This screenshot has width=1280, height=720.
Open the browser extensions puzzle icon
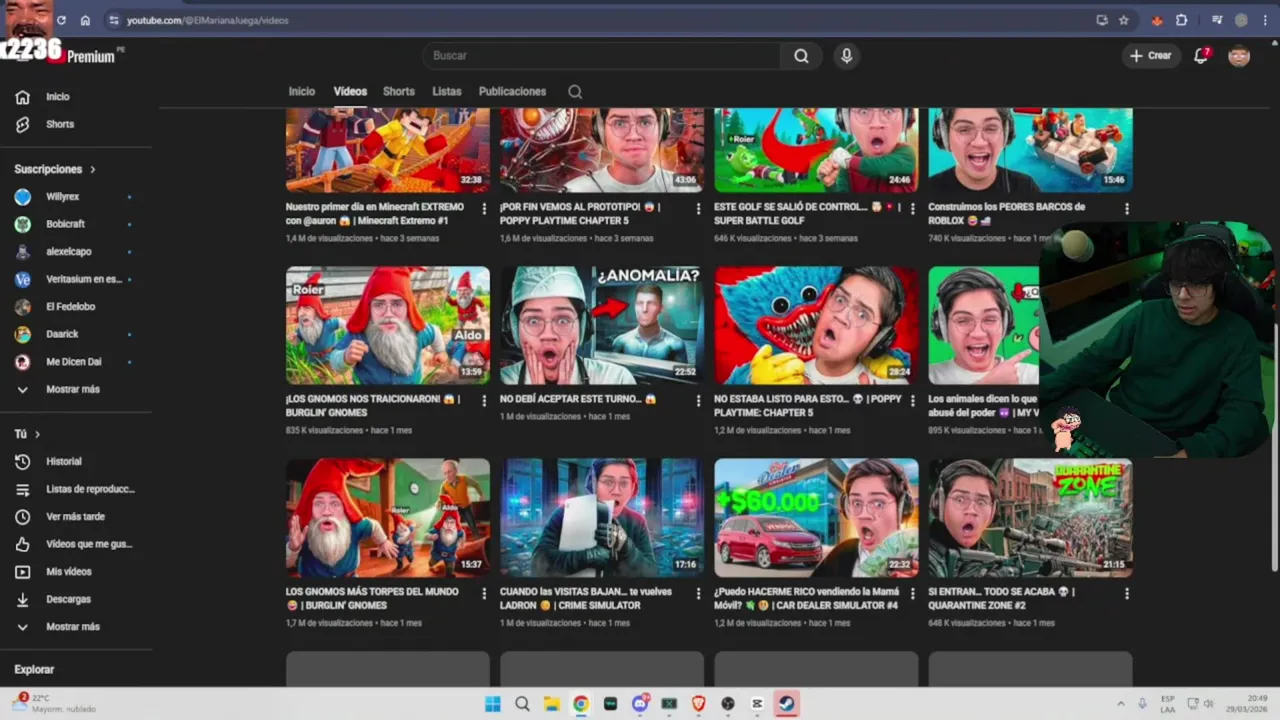1182,20
